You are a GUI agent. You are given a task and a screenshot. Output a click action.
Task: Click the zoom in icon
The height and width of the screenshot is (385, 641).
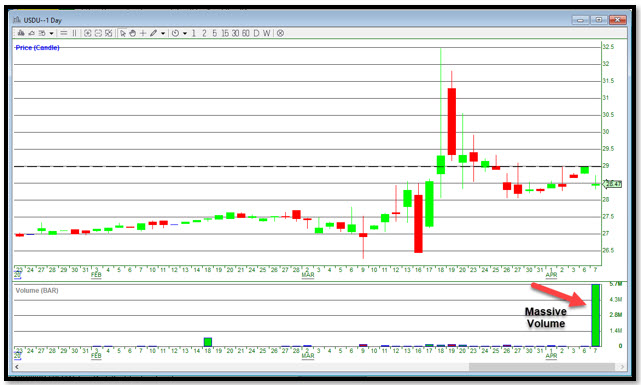pos(87,34)
